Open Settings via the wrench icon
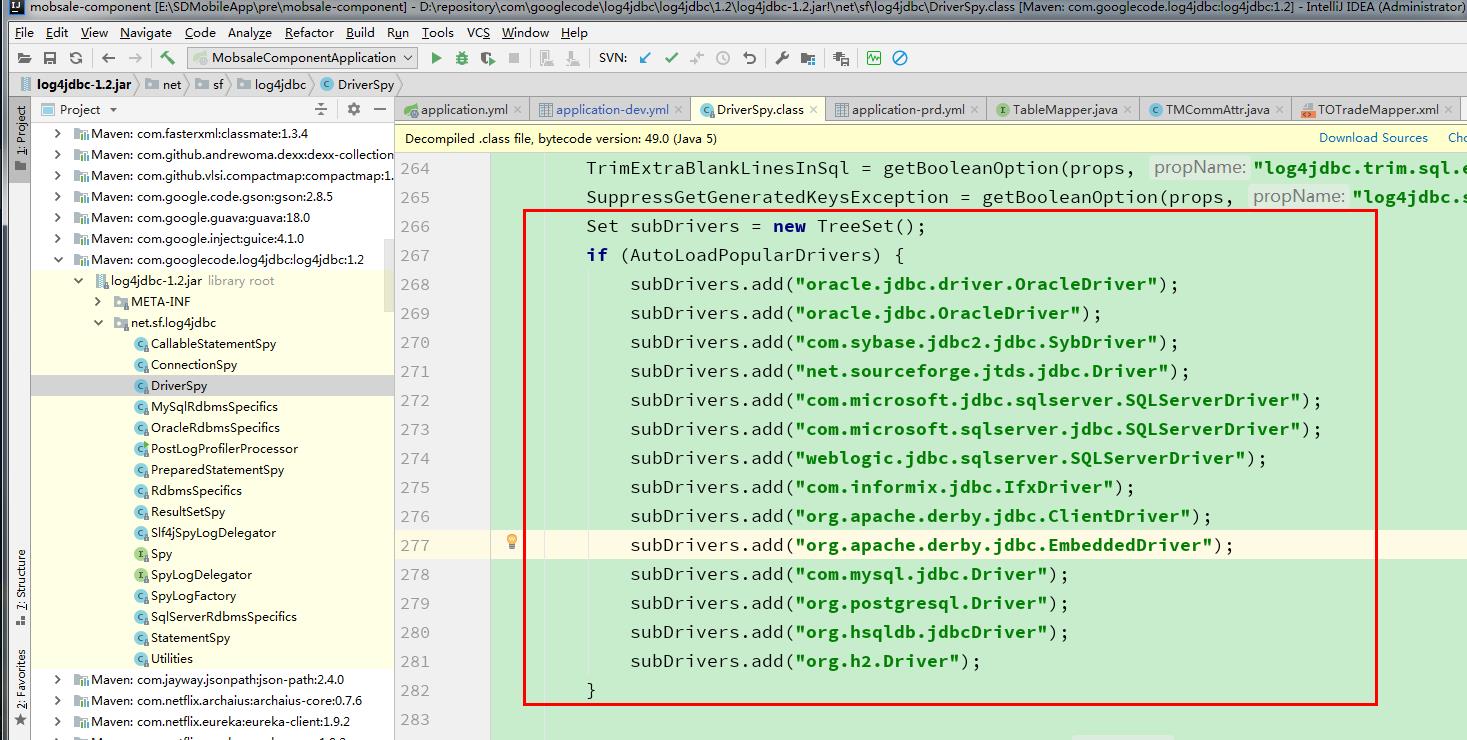Viewport: 1467px width, 740px height. 783,57
